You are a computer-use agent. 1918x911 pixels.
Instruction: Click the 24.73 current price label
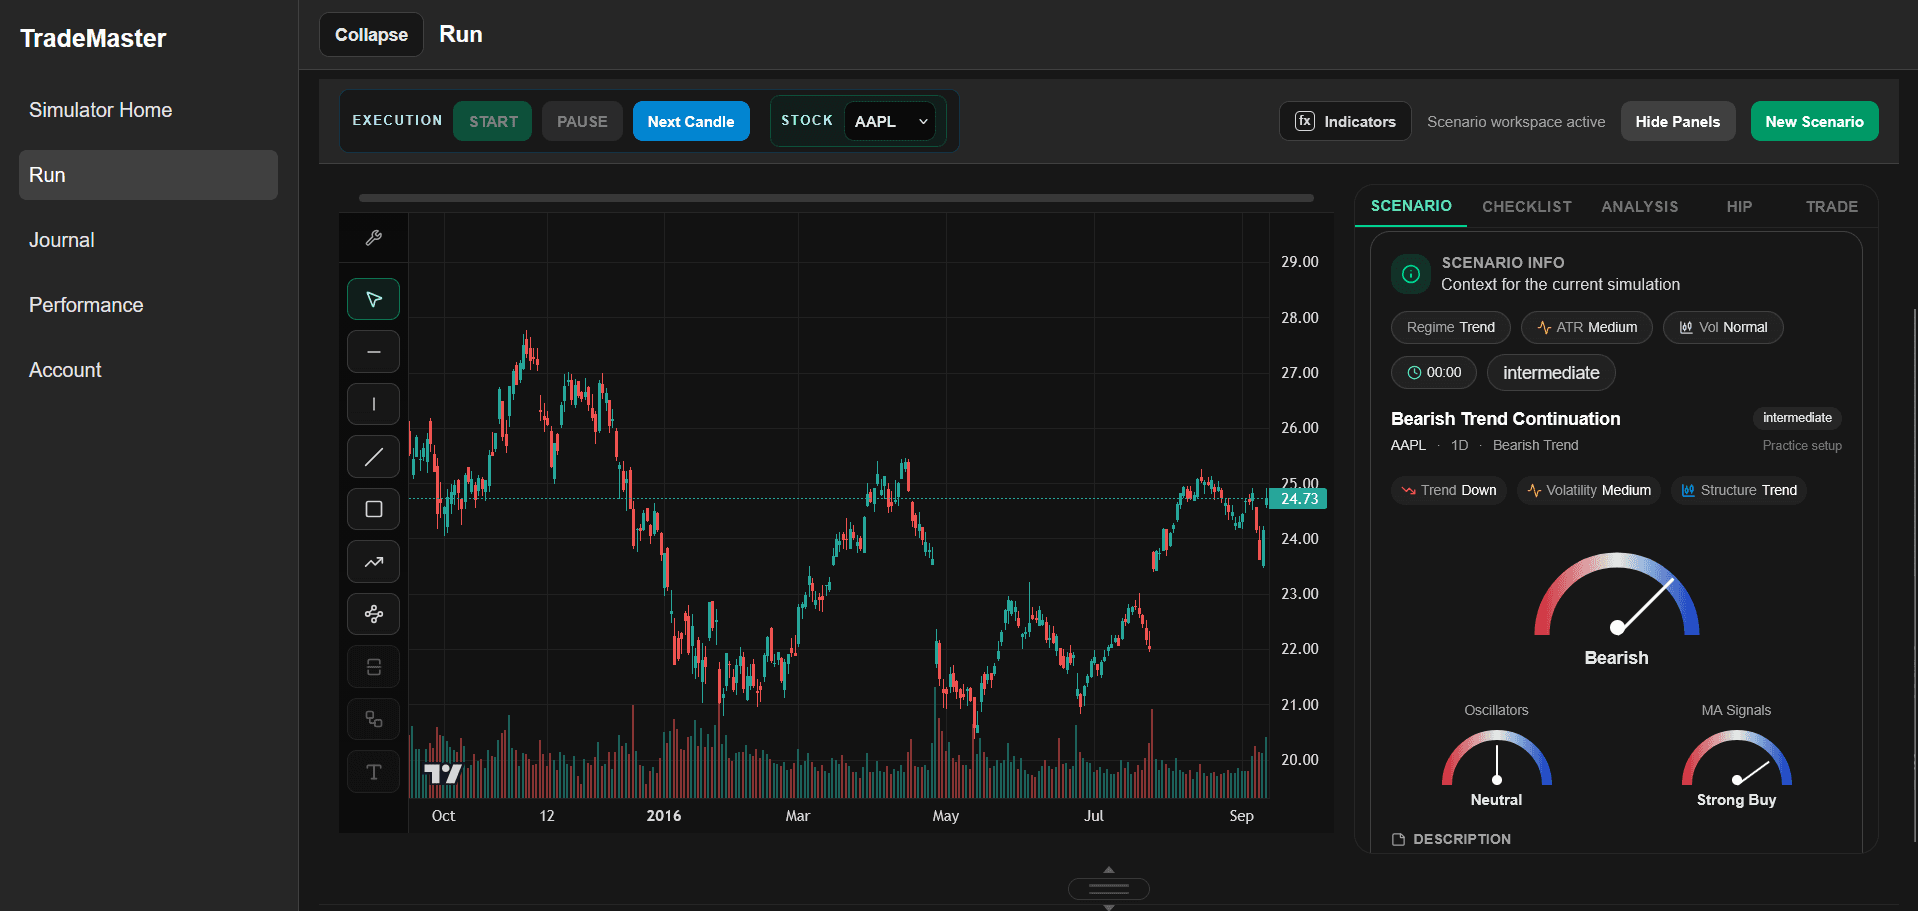point(1299,499)
